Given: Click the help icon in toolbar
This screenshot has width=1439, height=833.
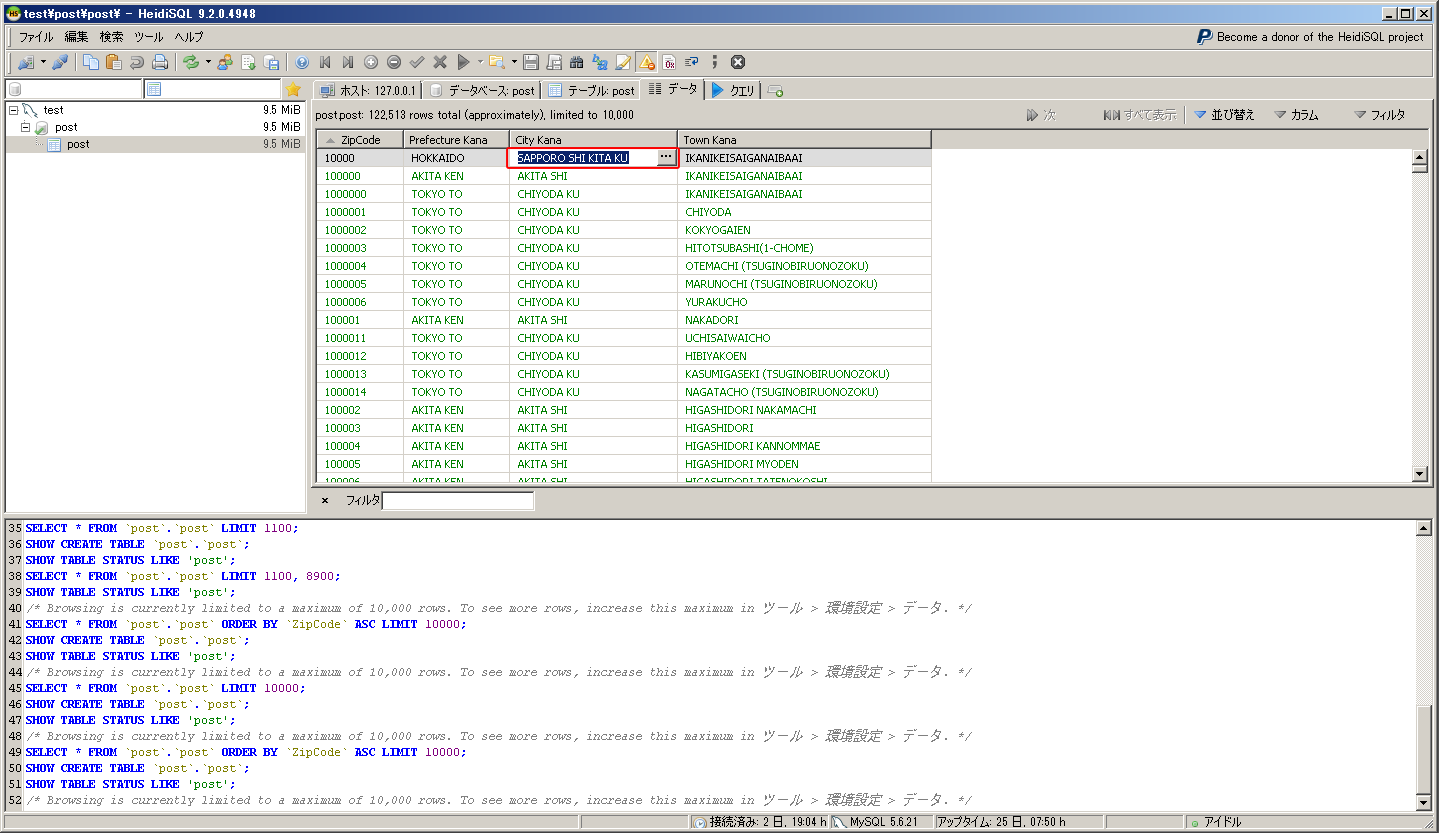Looking at the screenshot, I should 302,62.
